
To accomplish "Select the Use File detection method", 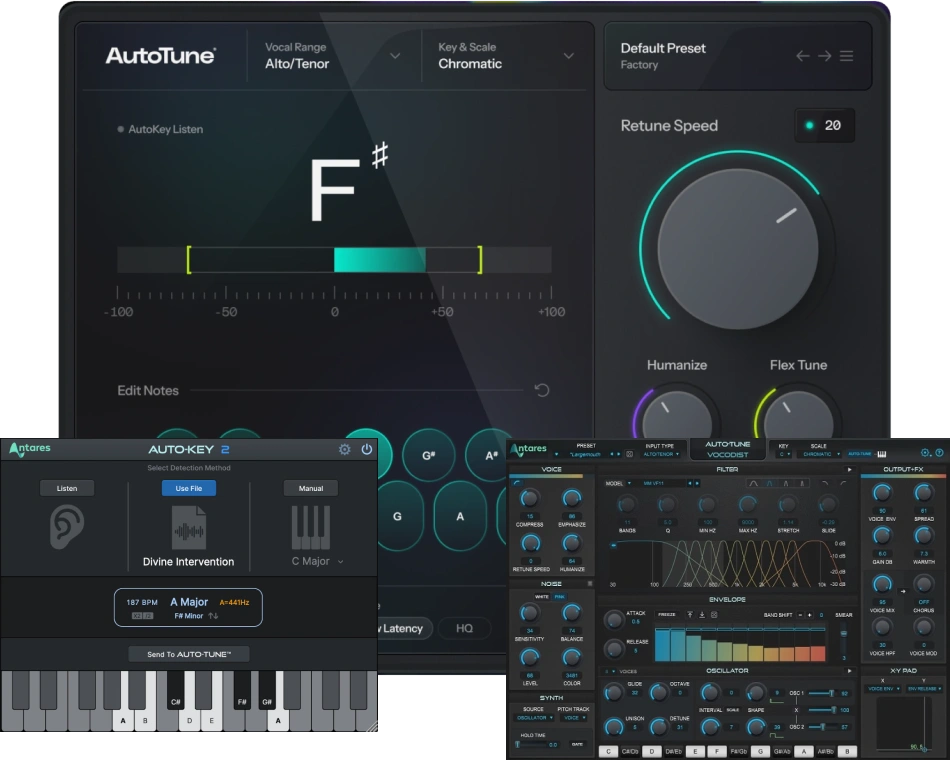I will 189,488.
